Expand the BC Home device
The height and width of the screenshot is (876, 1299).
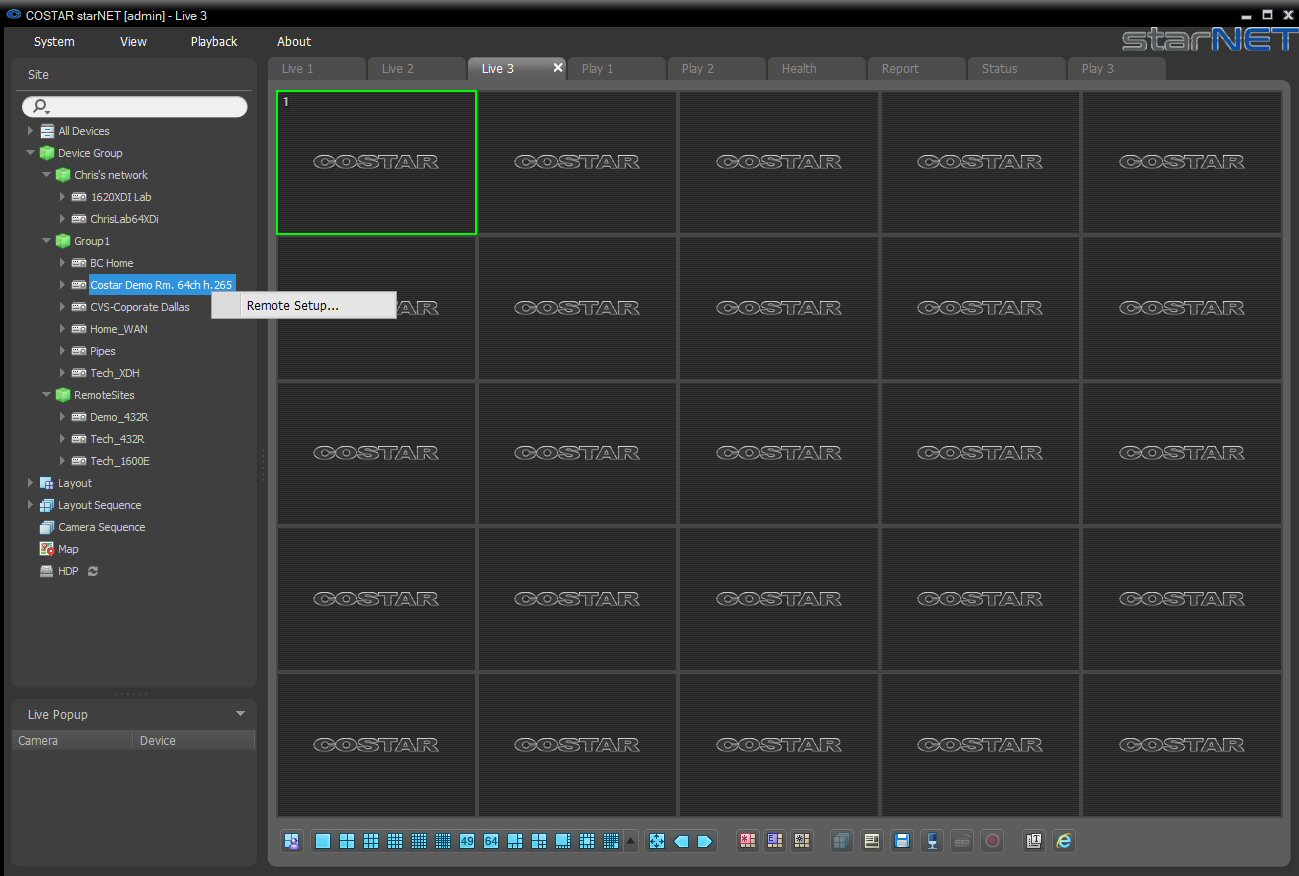coord(62,263)
